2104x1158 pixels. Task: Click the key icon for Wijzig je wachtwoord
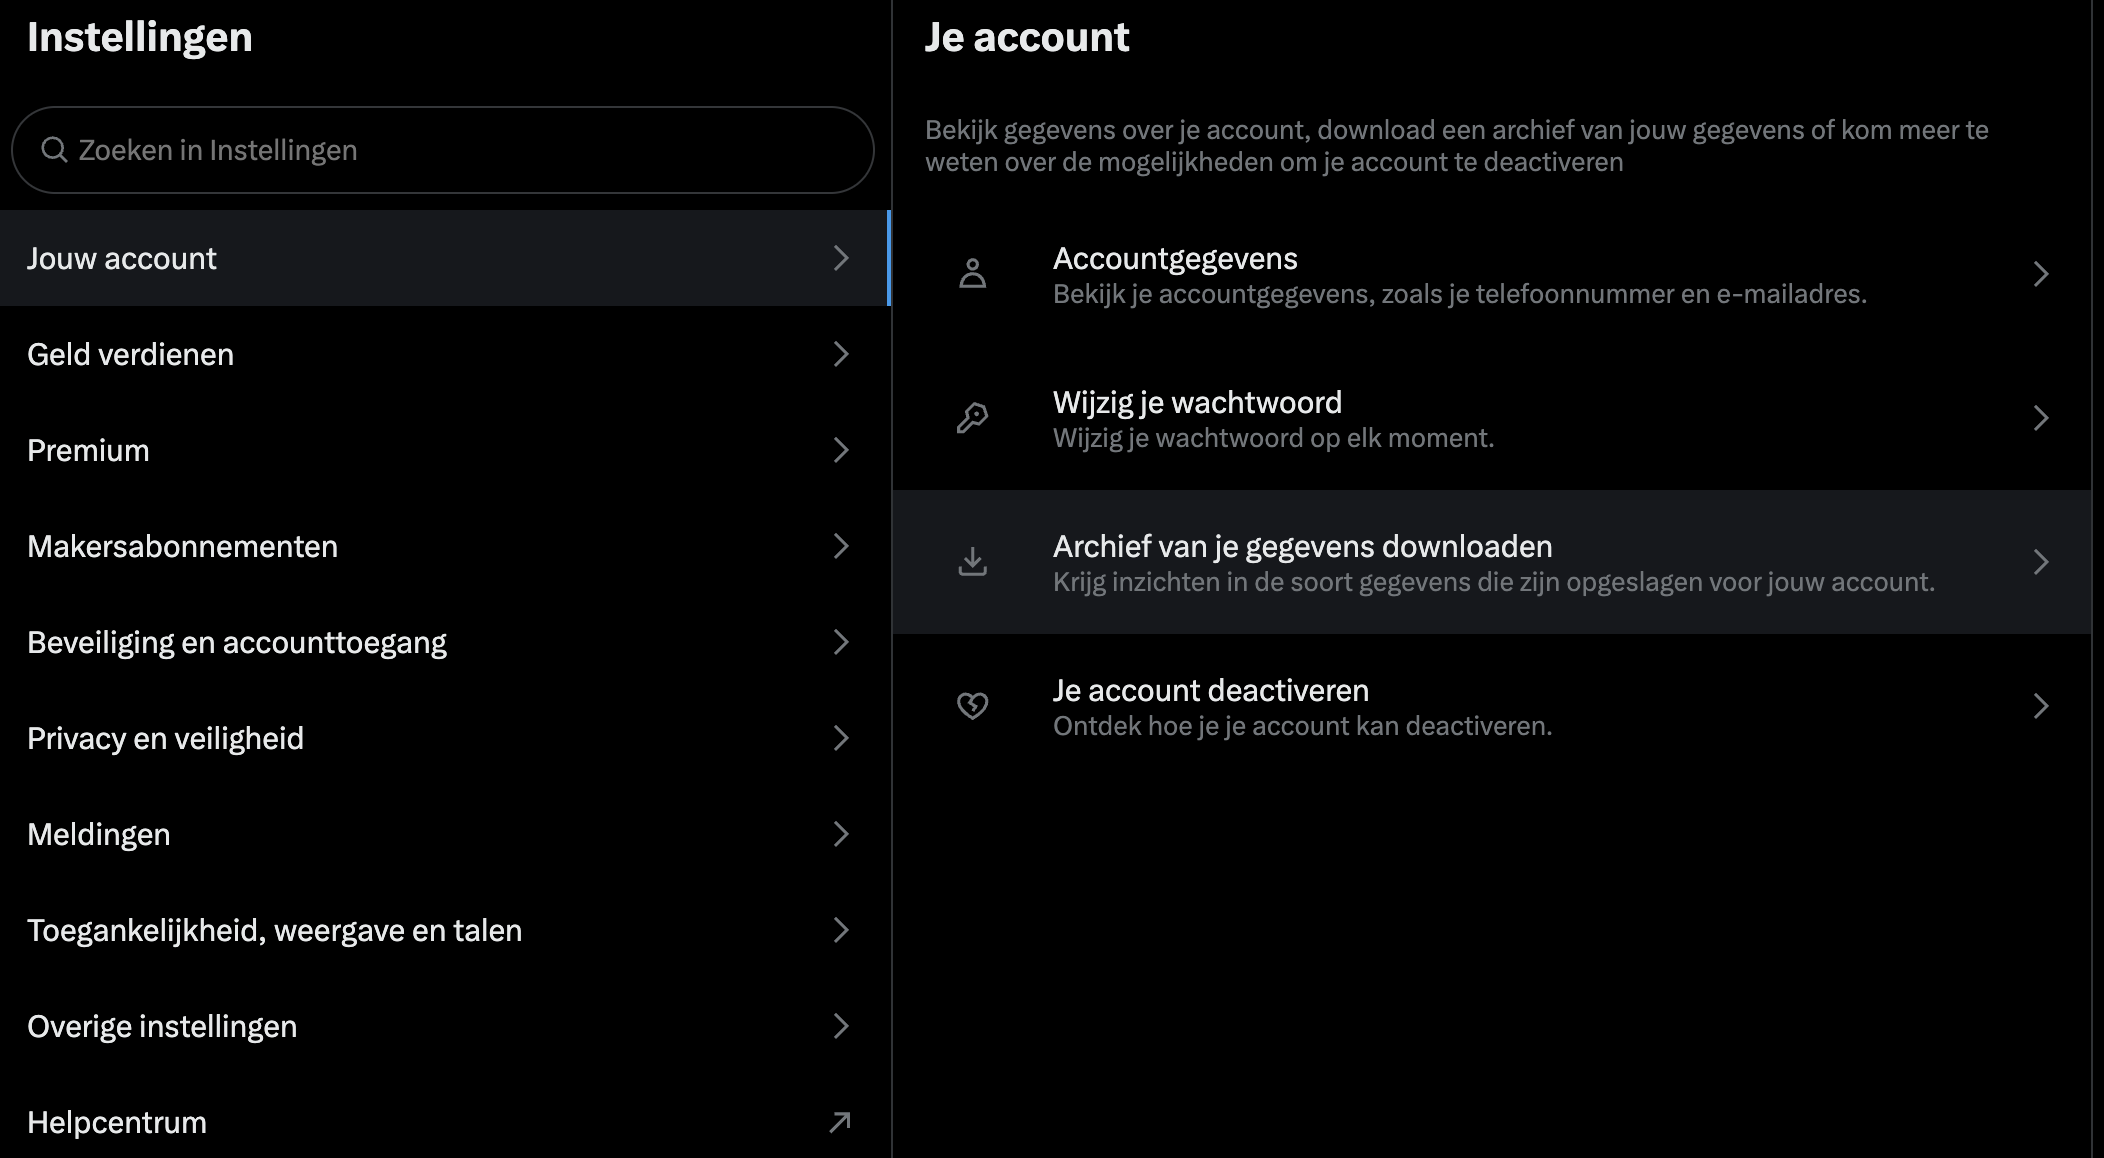tap(972, 418)
